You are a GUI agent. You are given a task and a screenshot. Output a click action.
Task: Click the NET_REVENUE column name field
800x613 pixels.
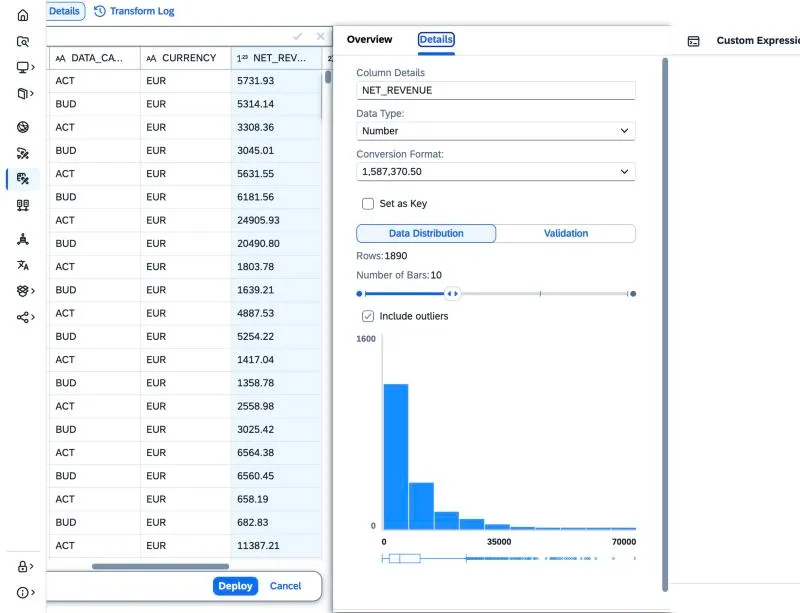(495, 90)
